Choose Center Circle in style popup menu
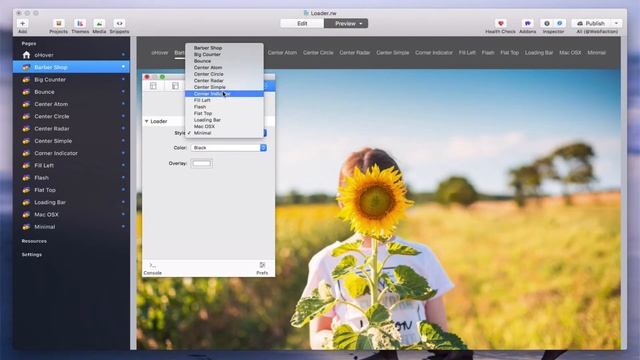The image size is (640, 360). pyautogui.click(x=224, y=74)
